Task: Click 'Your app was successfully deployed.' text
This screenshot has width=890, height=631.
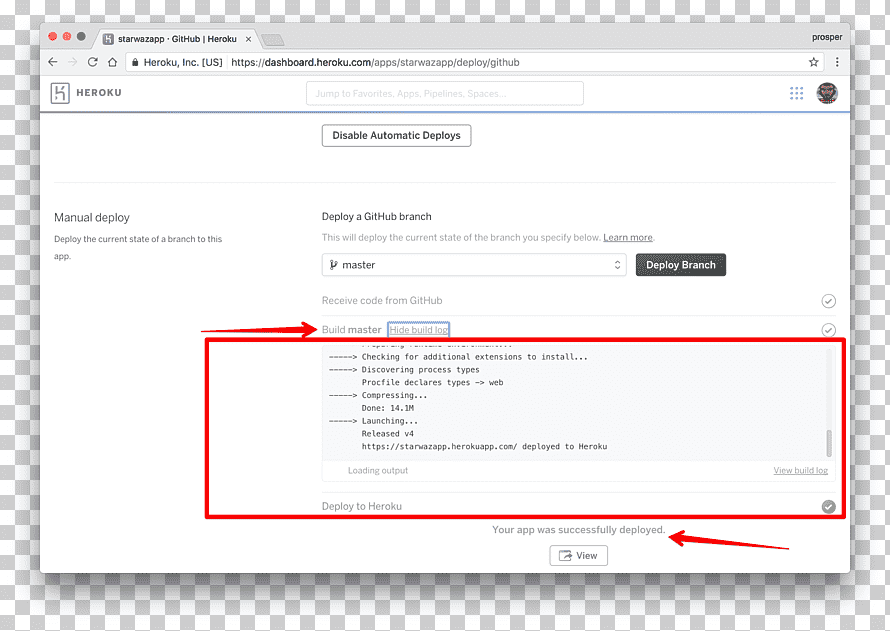Action: click(x=578, y=529)
